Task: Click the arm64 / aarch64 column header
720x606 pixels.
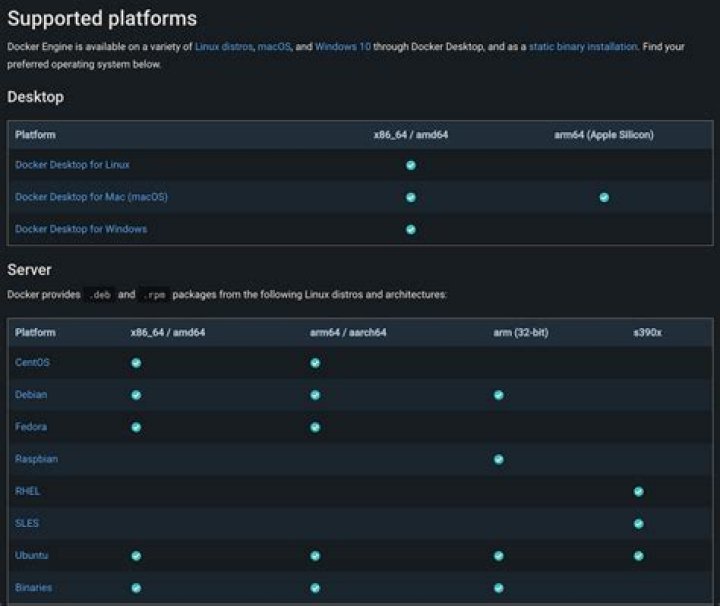Action: coord(348,332)
